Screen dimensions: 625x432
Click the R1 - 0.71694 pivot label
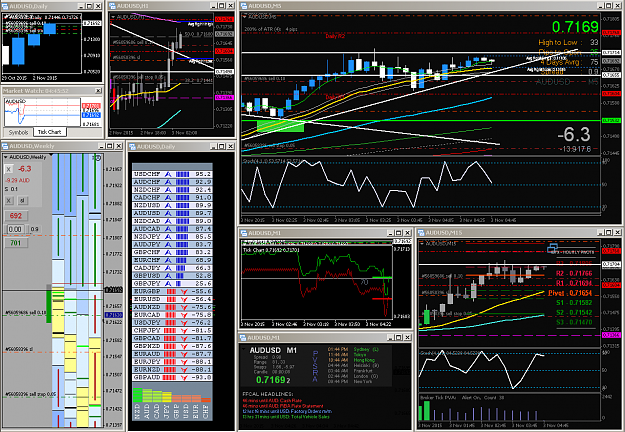tap(574, 283)
